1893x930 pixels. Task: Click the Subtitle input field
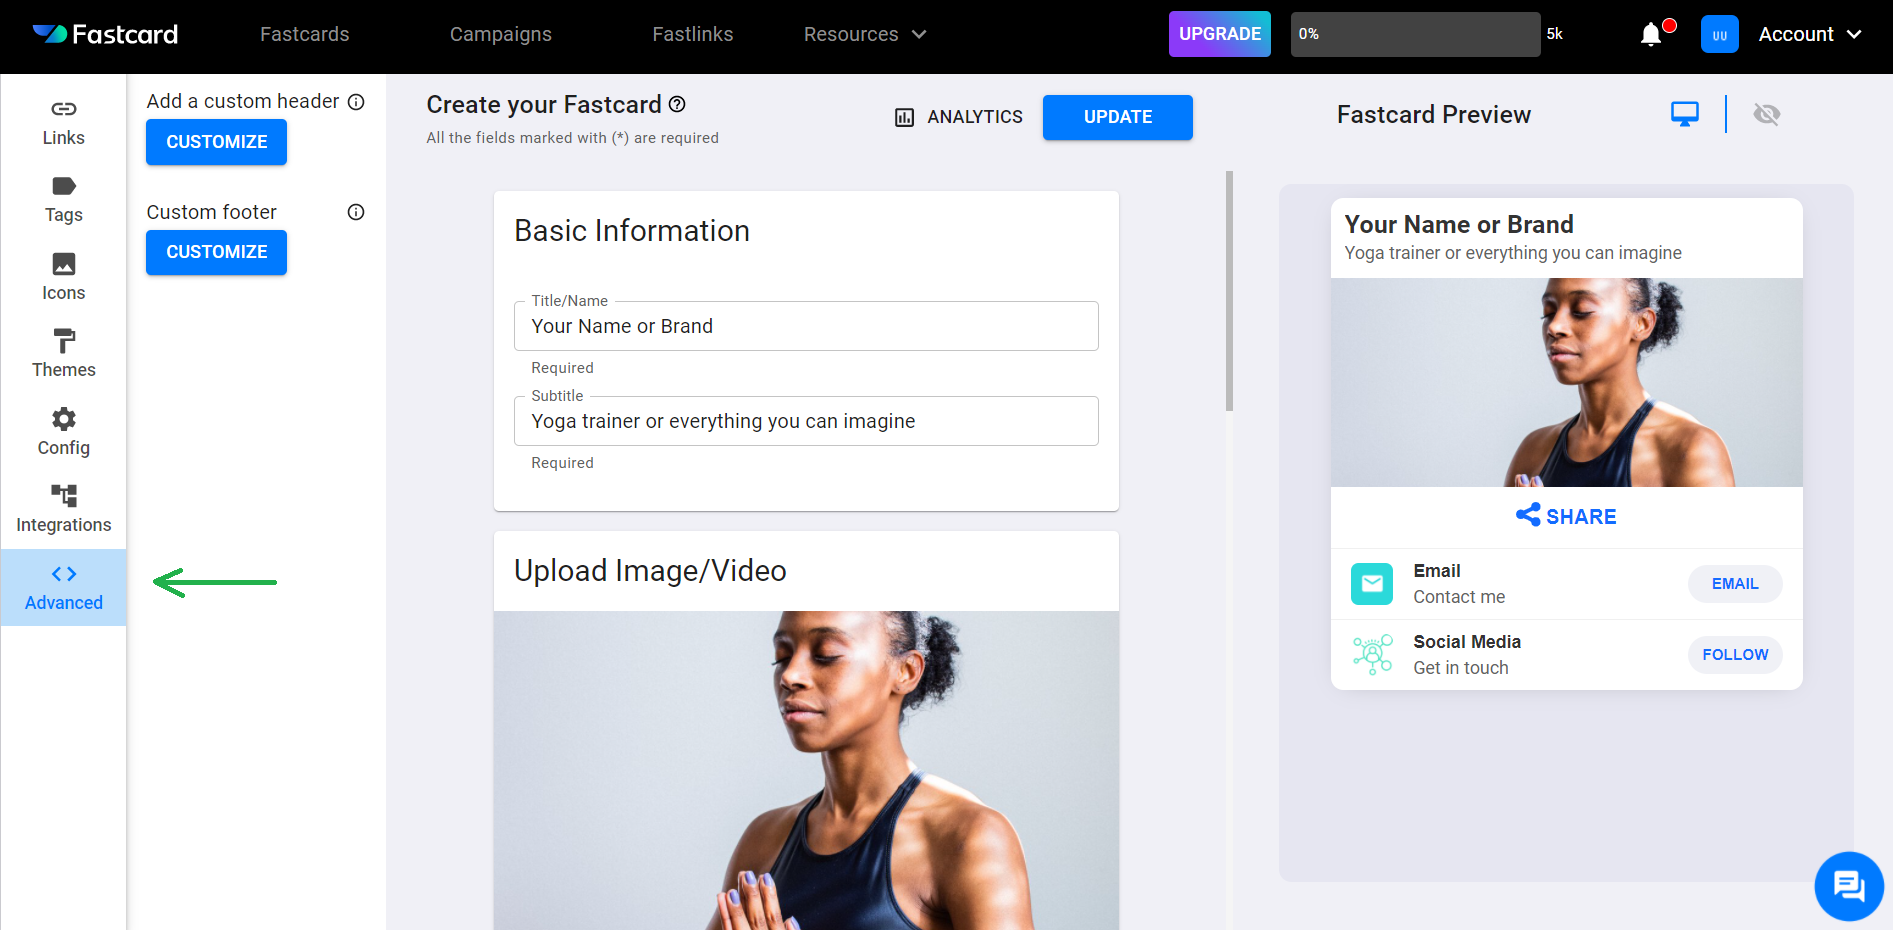pos(806,421)
